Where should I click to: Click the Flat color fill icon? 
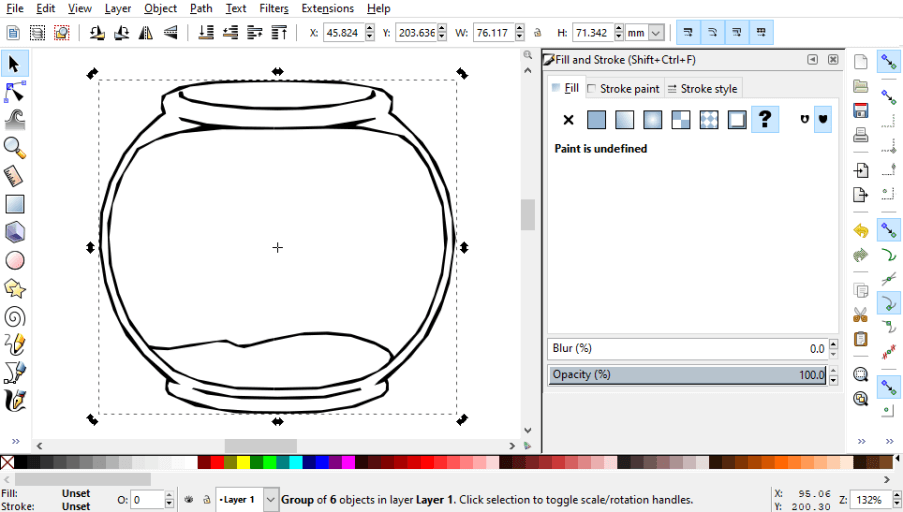[x=596, y=120]
